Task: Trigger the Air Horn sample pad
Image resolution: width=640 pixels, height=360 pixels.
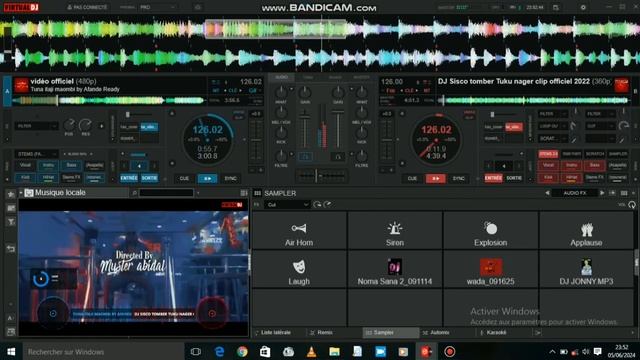Action: pos(299,231)
